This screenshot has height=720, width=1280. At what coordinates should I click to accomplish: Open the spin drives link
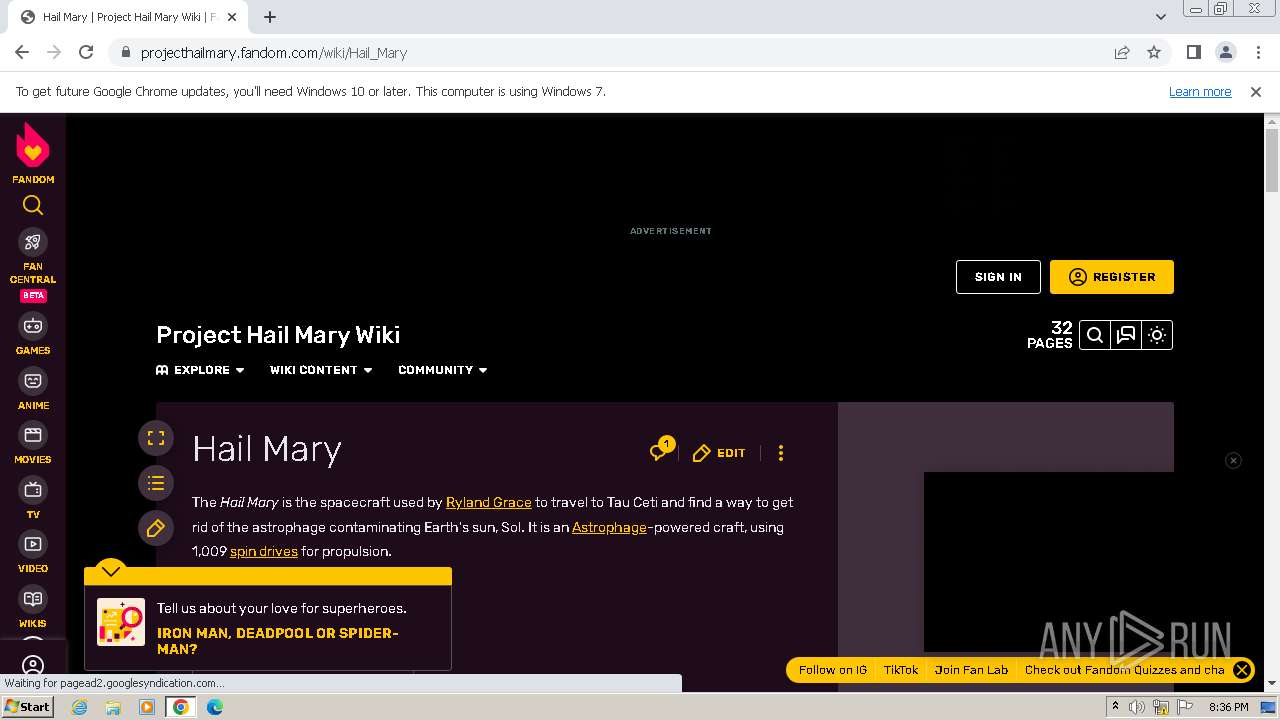point(264,551)
